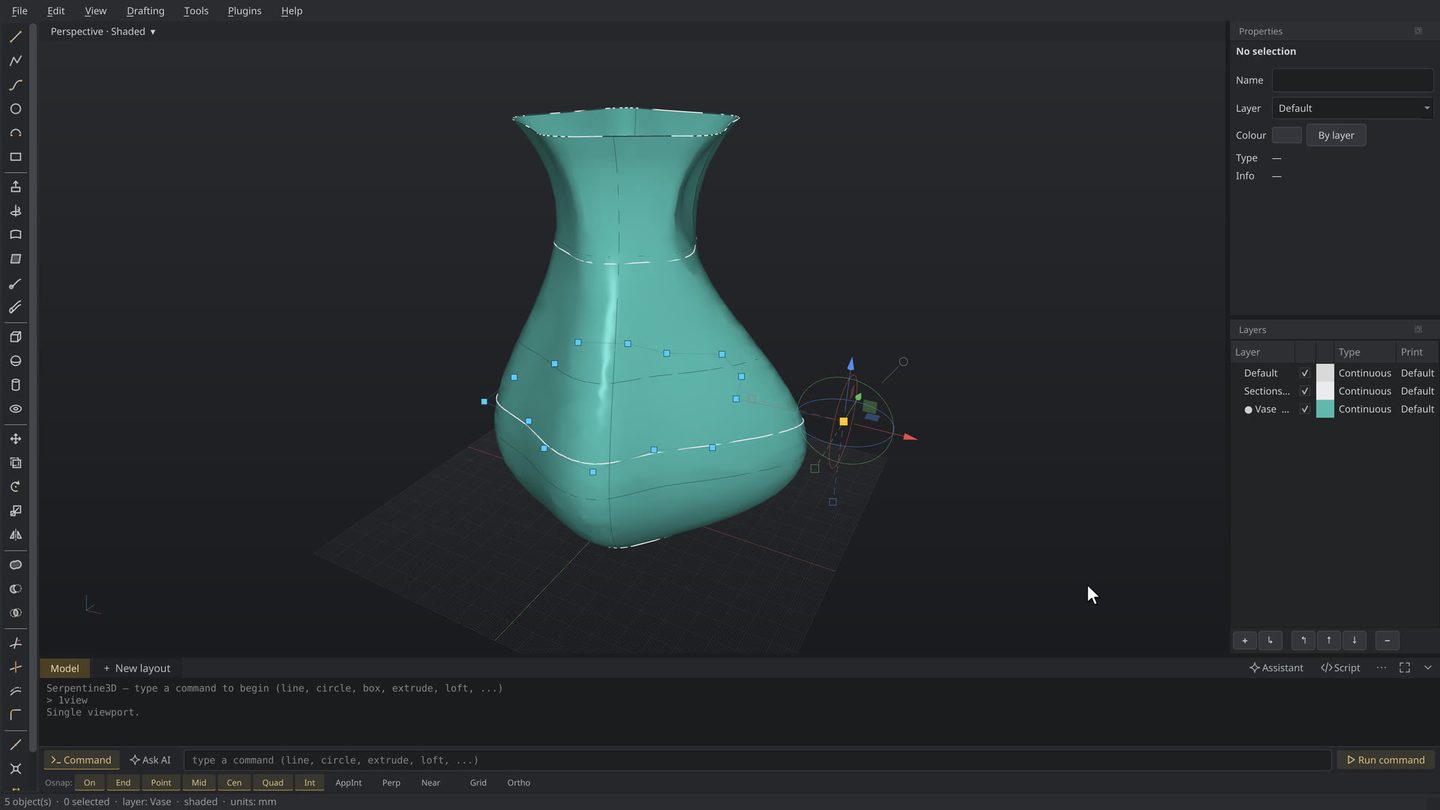Activate the Move tool
The width and height of the screenshot is (1440, 810).
[15, 439]
